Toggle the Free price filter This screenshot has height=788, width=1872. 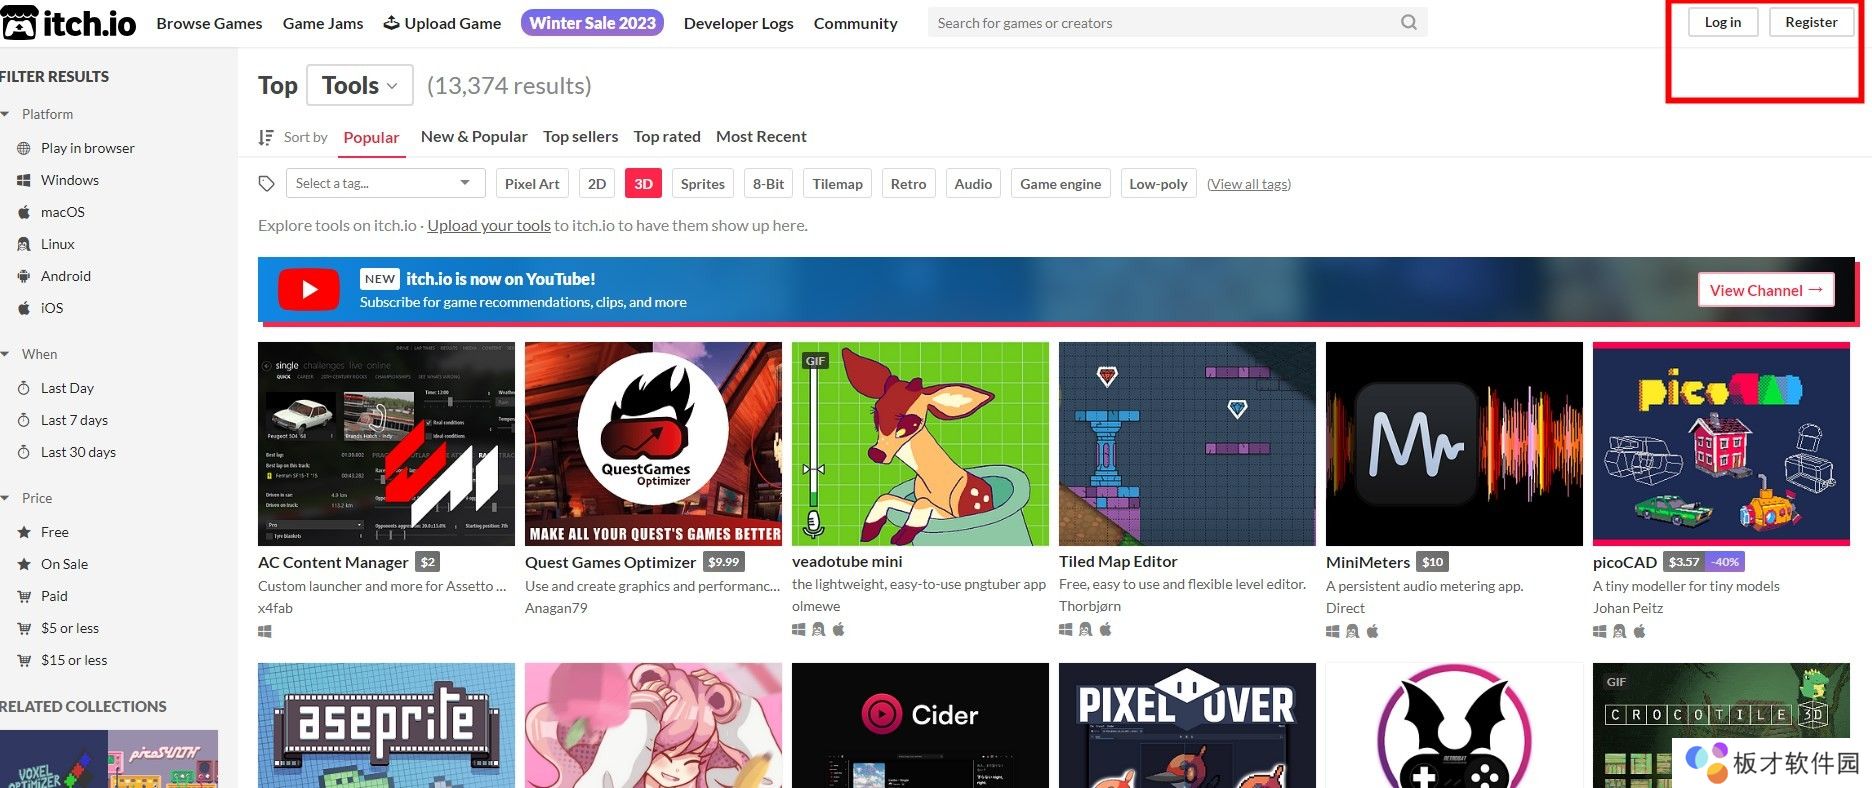point(54,532)
